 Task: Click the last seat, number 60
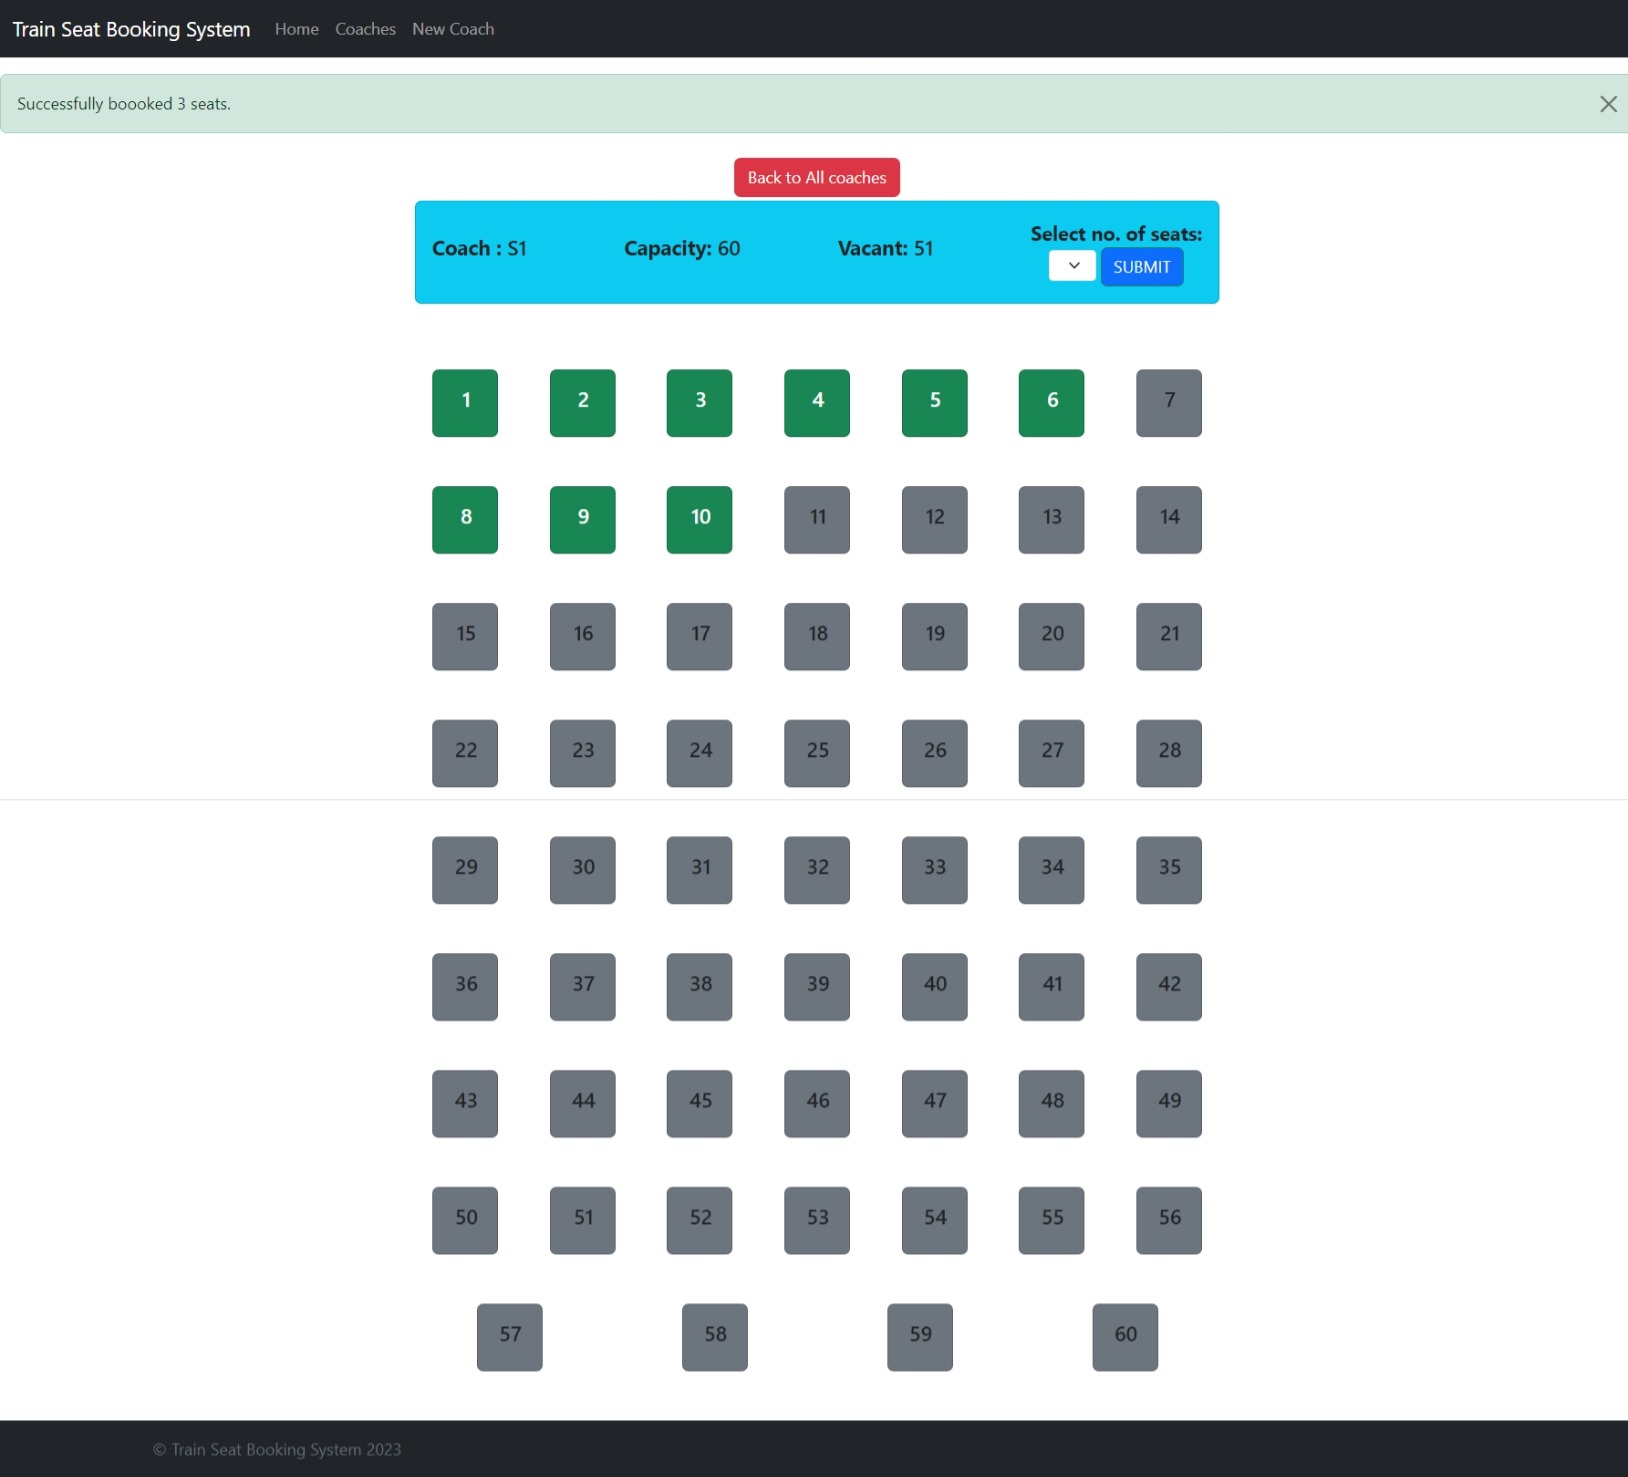click(1125, 1337)
